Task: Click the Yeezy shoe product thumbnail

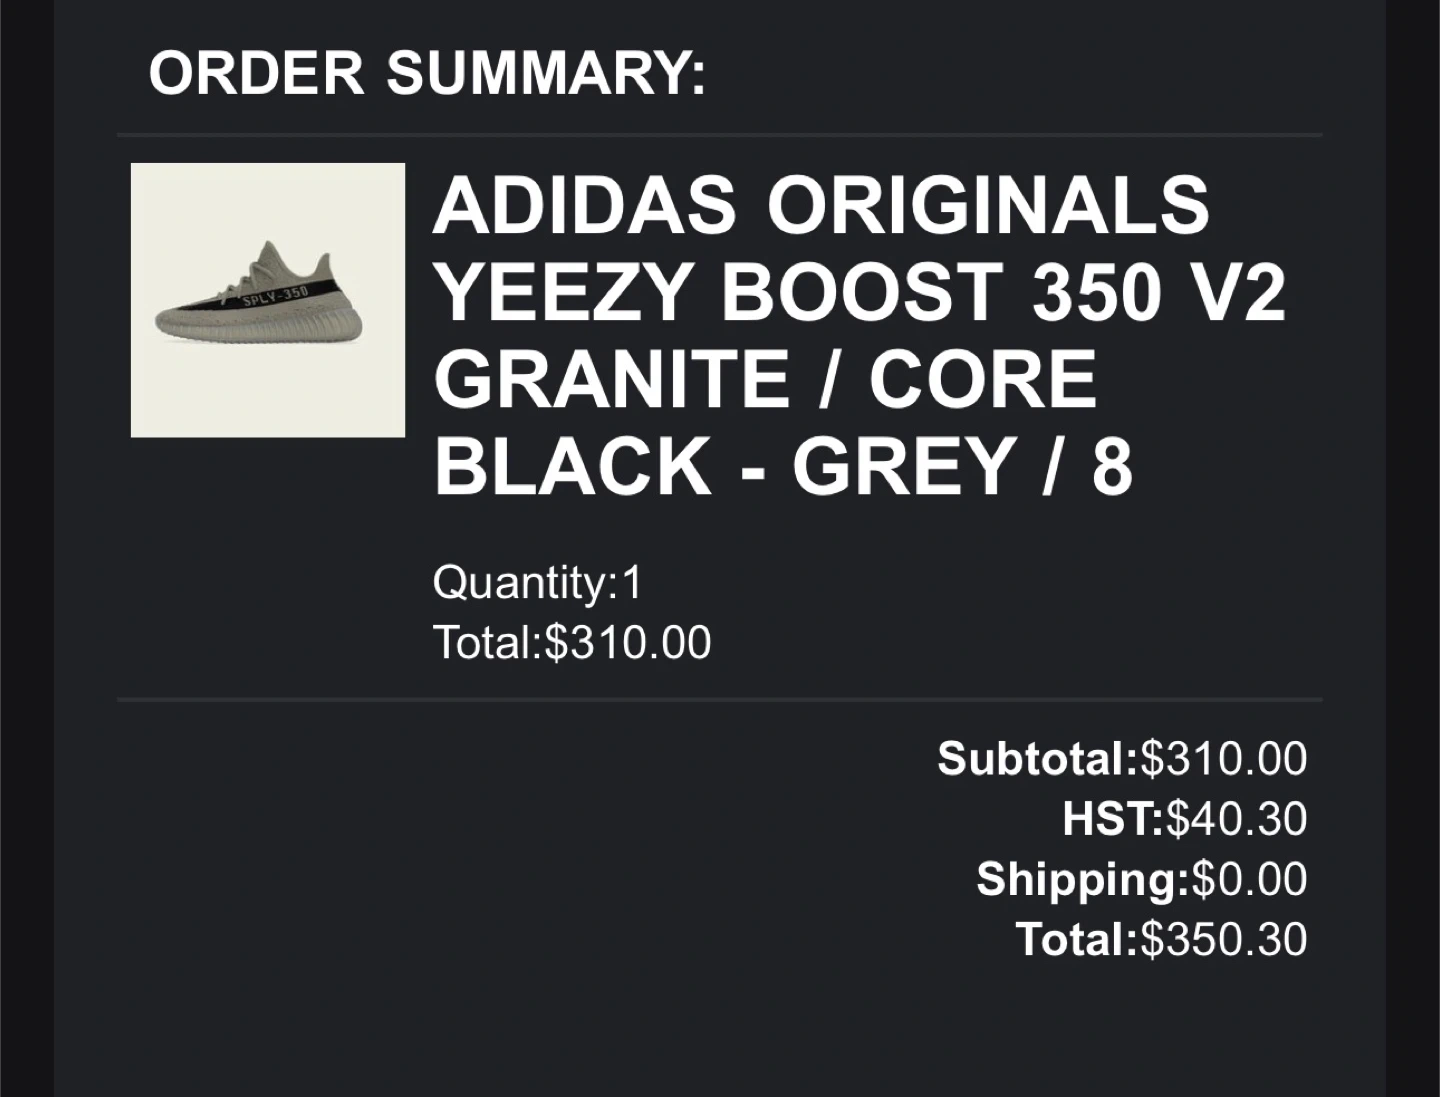Action: (268, 300)
